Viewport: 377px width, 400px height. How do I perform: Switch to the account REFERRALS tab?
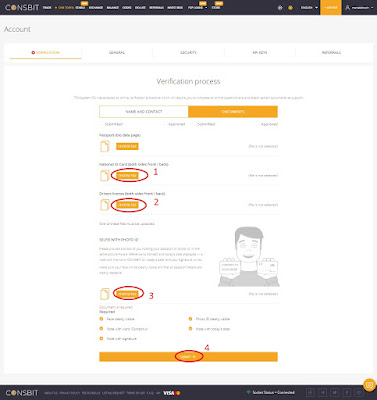pyautogui.click(x=331, y=52)
